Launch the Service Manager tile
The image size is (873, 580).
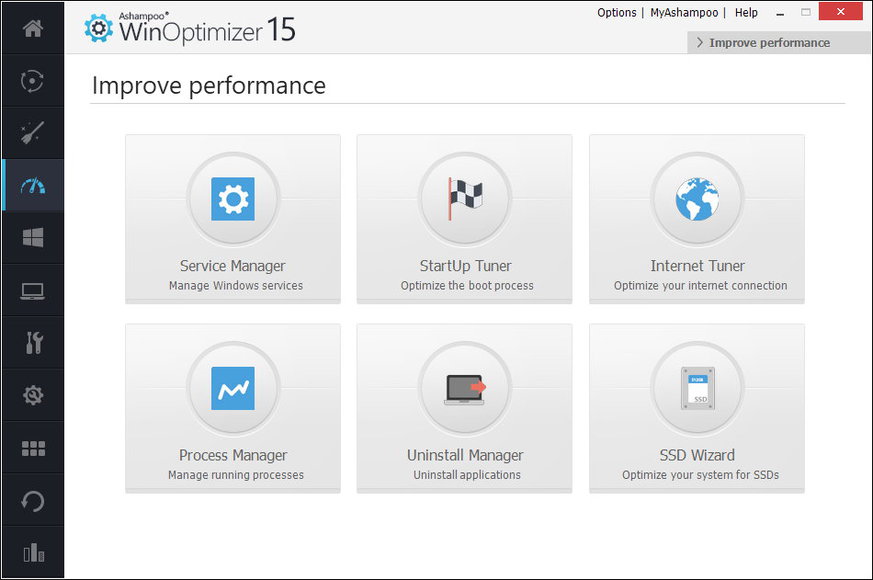(233, 219)
